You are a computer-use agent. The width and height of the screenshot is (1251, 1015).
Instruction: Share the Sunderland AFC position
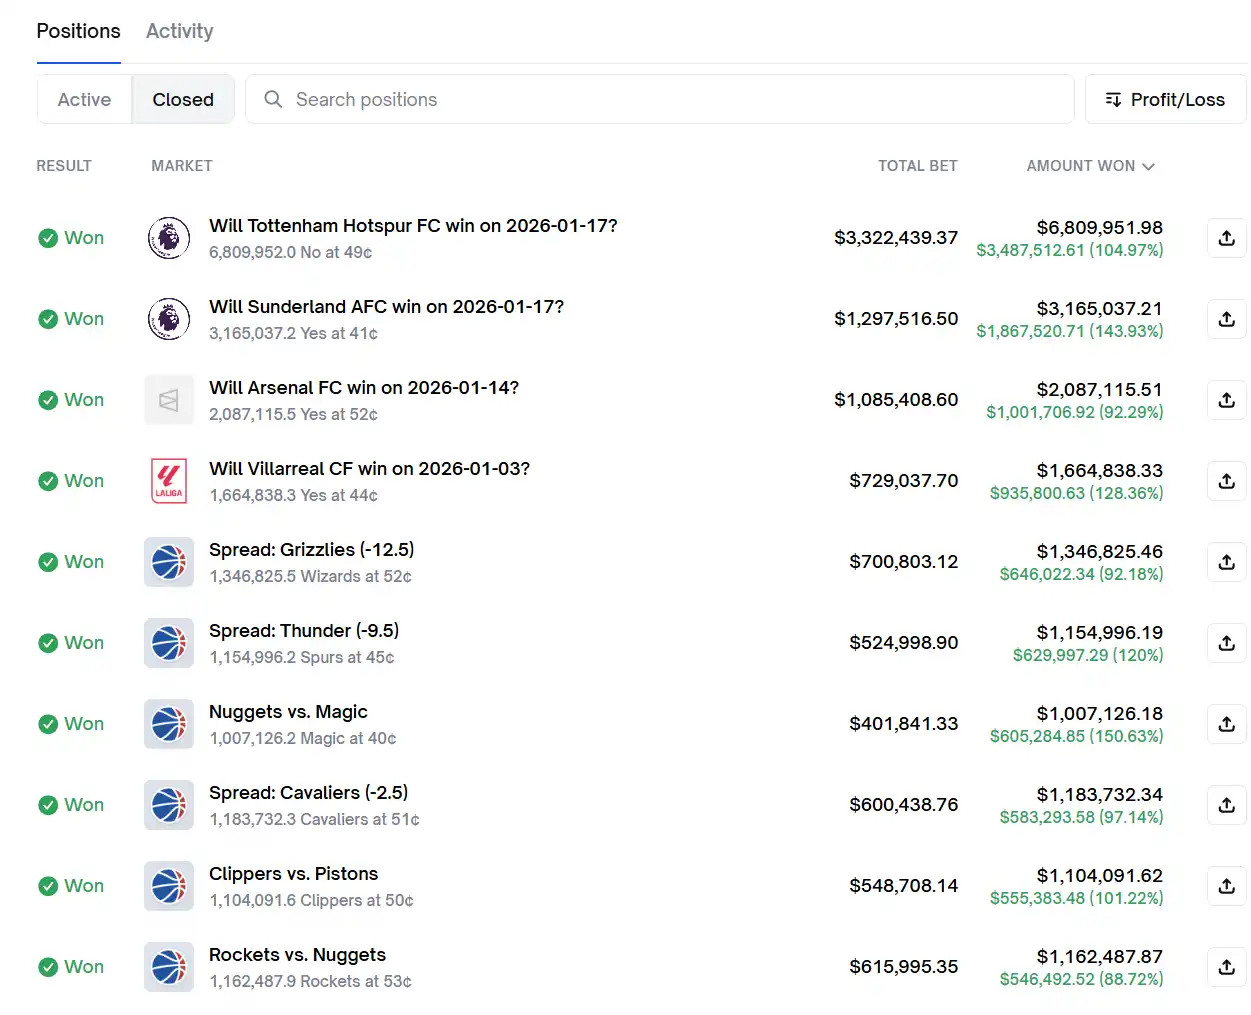[x=1227, y=319]
